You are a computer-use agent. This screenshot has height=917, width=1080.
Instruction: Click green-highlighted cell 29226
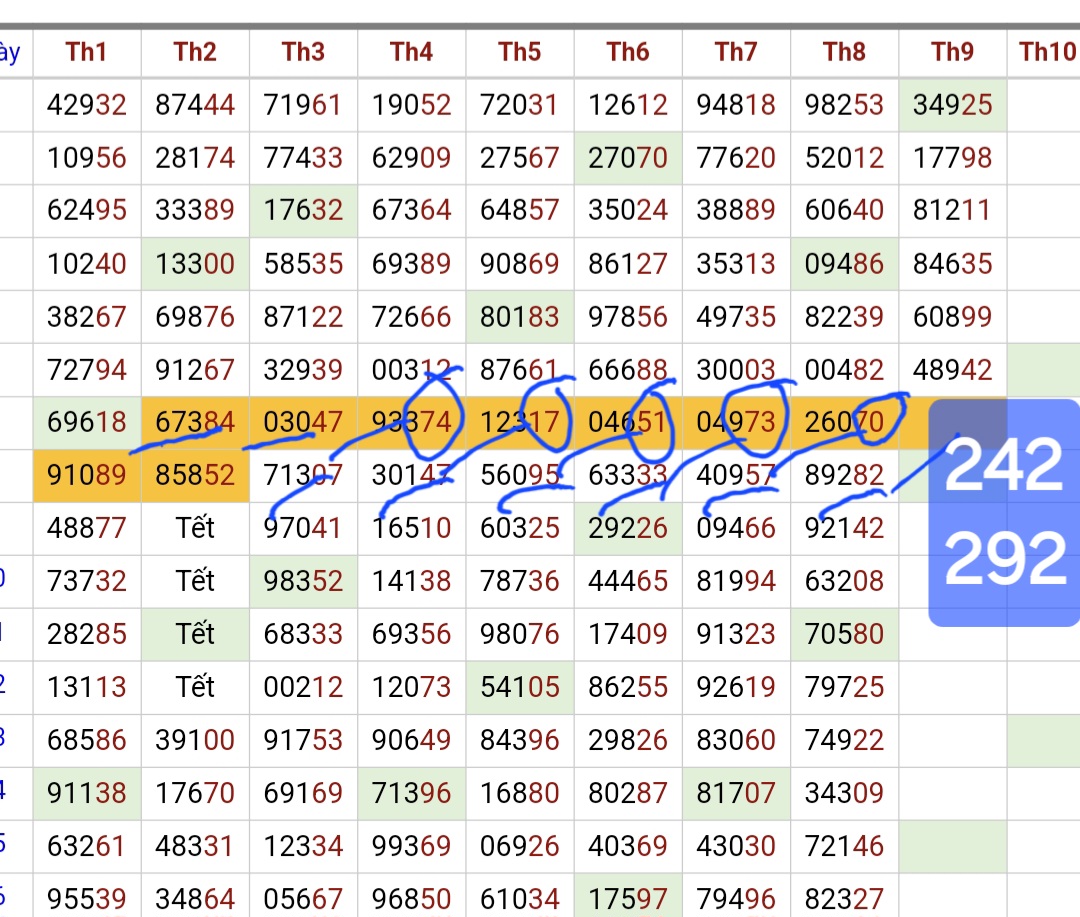[x=627, y=528]
